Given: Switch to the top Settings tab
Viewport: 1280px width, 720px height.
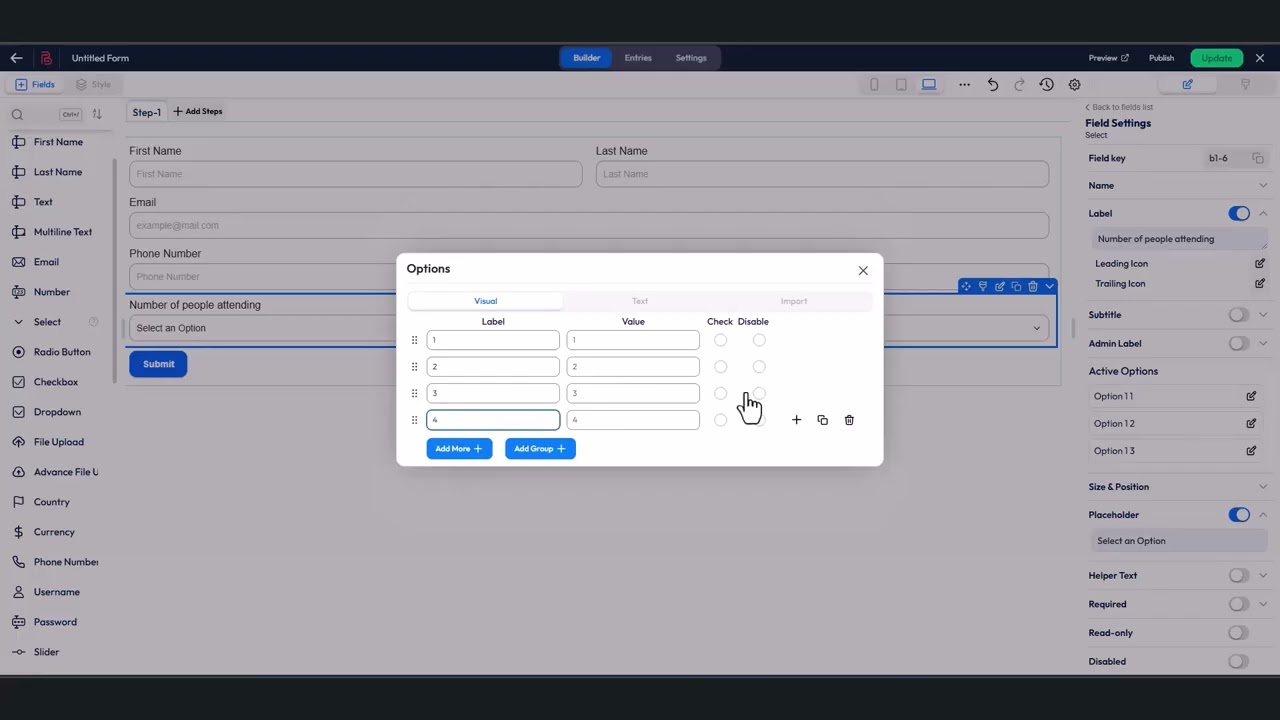Looking at the screenshot, I should coord(691,58).
